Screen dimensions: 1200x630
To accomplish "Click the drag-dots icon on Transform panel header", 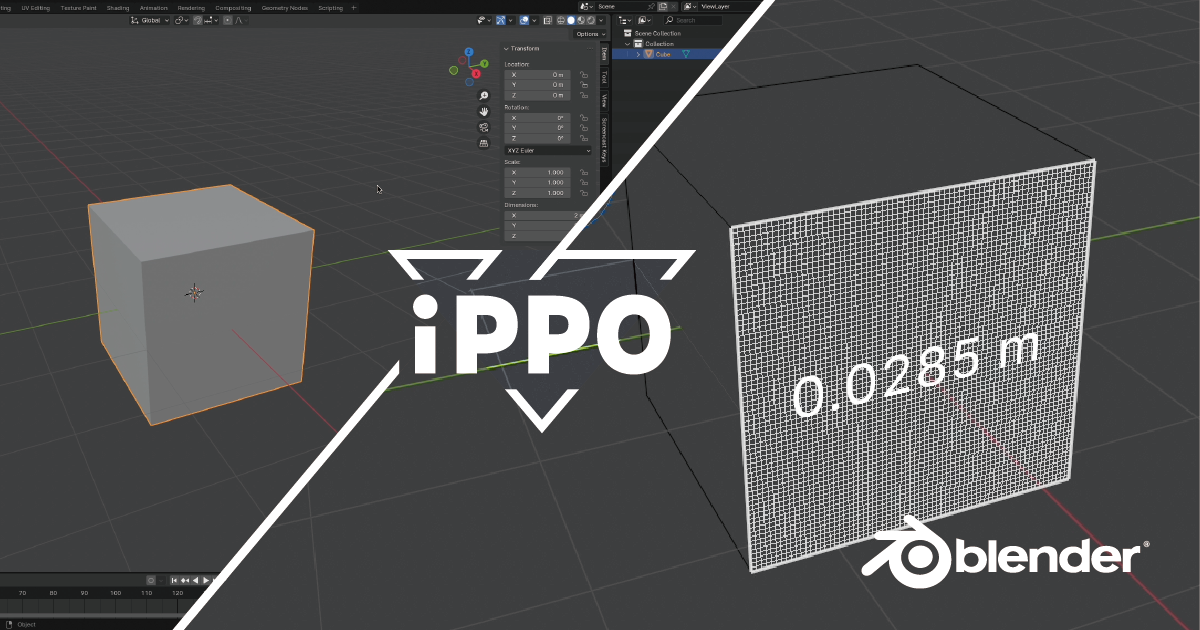I will pyautogui.click(x=589, y=48).
